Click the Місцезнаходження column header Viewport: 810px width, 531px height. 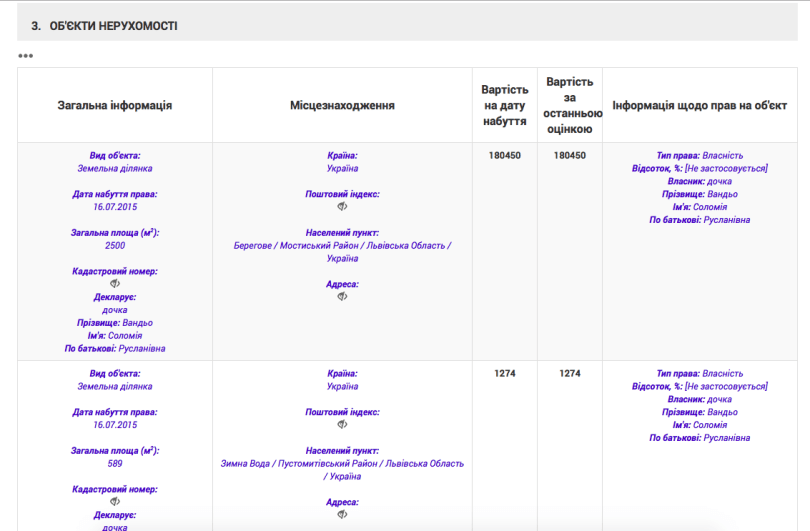pos(342,105)
